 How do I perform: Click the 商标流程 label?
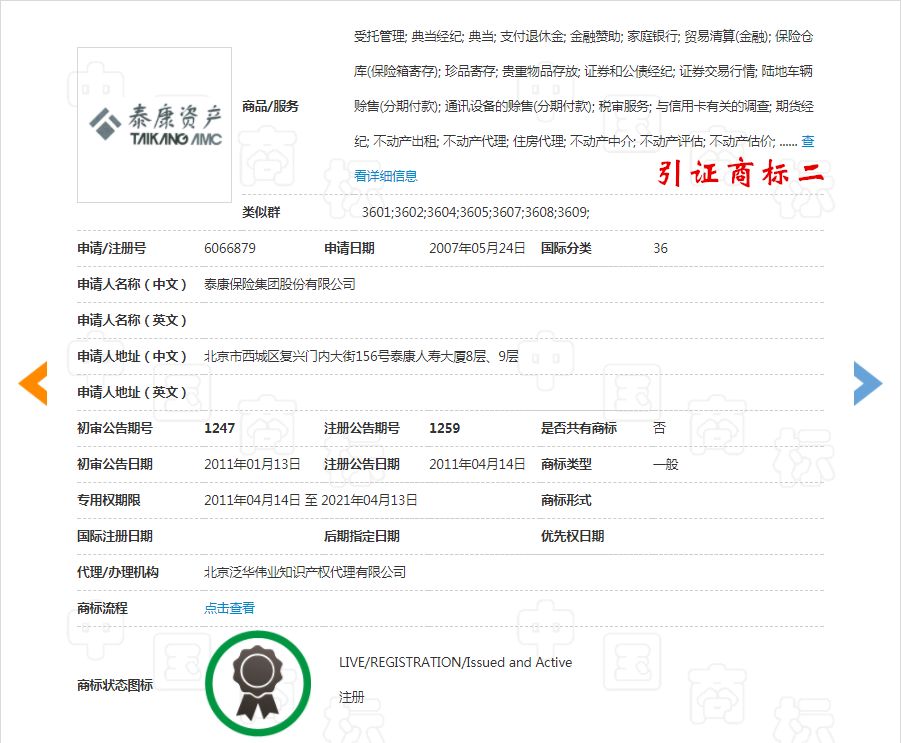pos(102,608)
